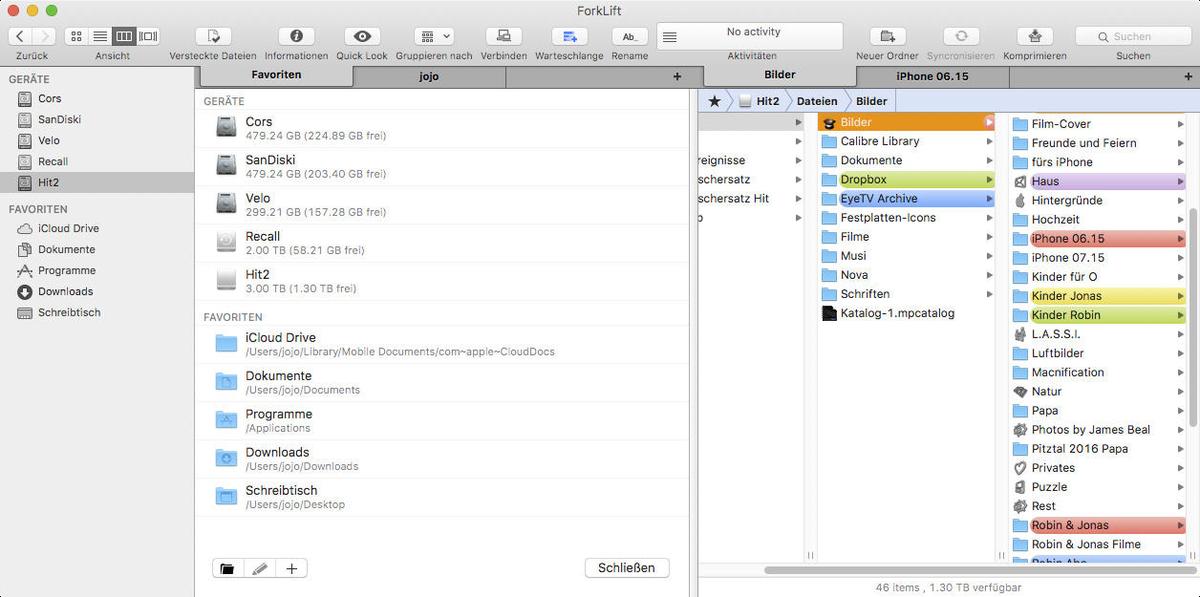This screenshot has width=1200, height=597.
Task: Open the Gruppieren nach dropdown
Action: 433,36
